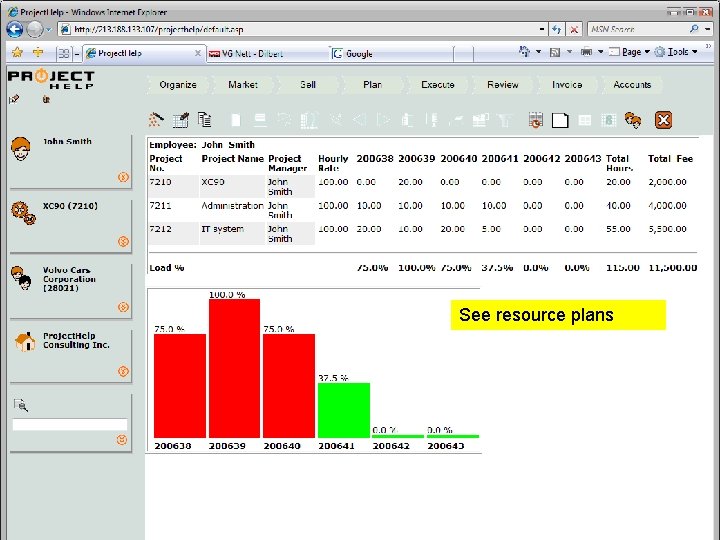Open the recent pages dropdown arrow
The height and width of the screenshot is (540, 720).
[x=49, y=30]
